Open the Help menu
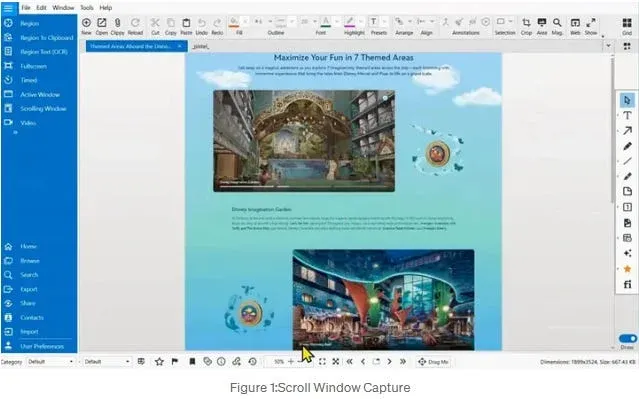 pyautogui.click(x=106, y=8)
